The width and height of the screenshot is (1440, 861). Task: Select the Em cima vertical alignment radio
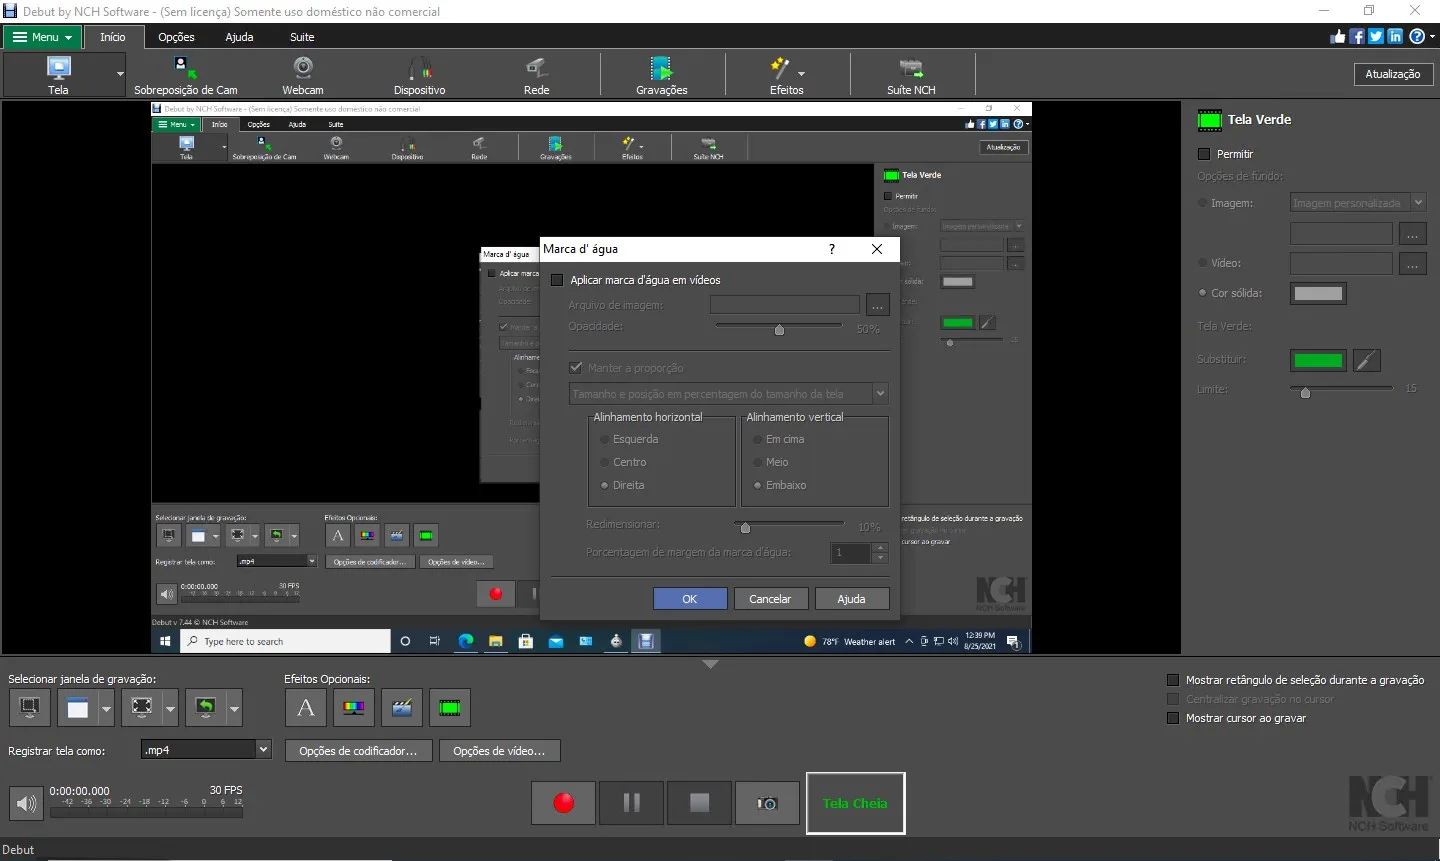pyautogui.click(x=757, y=439)
